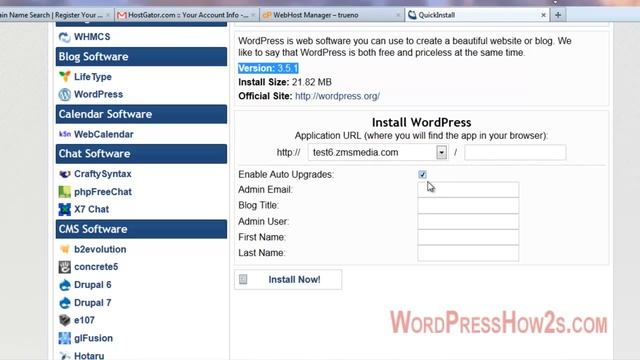Viewport: 640px width, 360px height.
Task: Click the Install Now! button
Action: point(288,280)
